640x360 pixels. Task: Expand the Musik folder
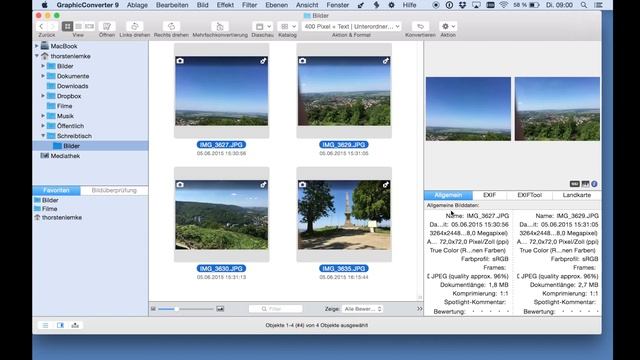43,116
